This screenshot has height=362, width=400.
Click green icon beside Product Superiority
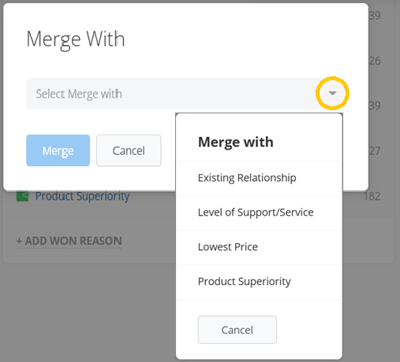point(22,196)
